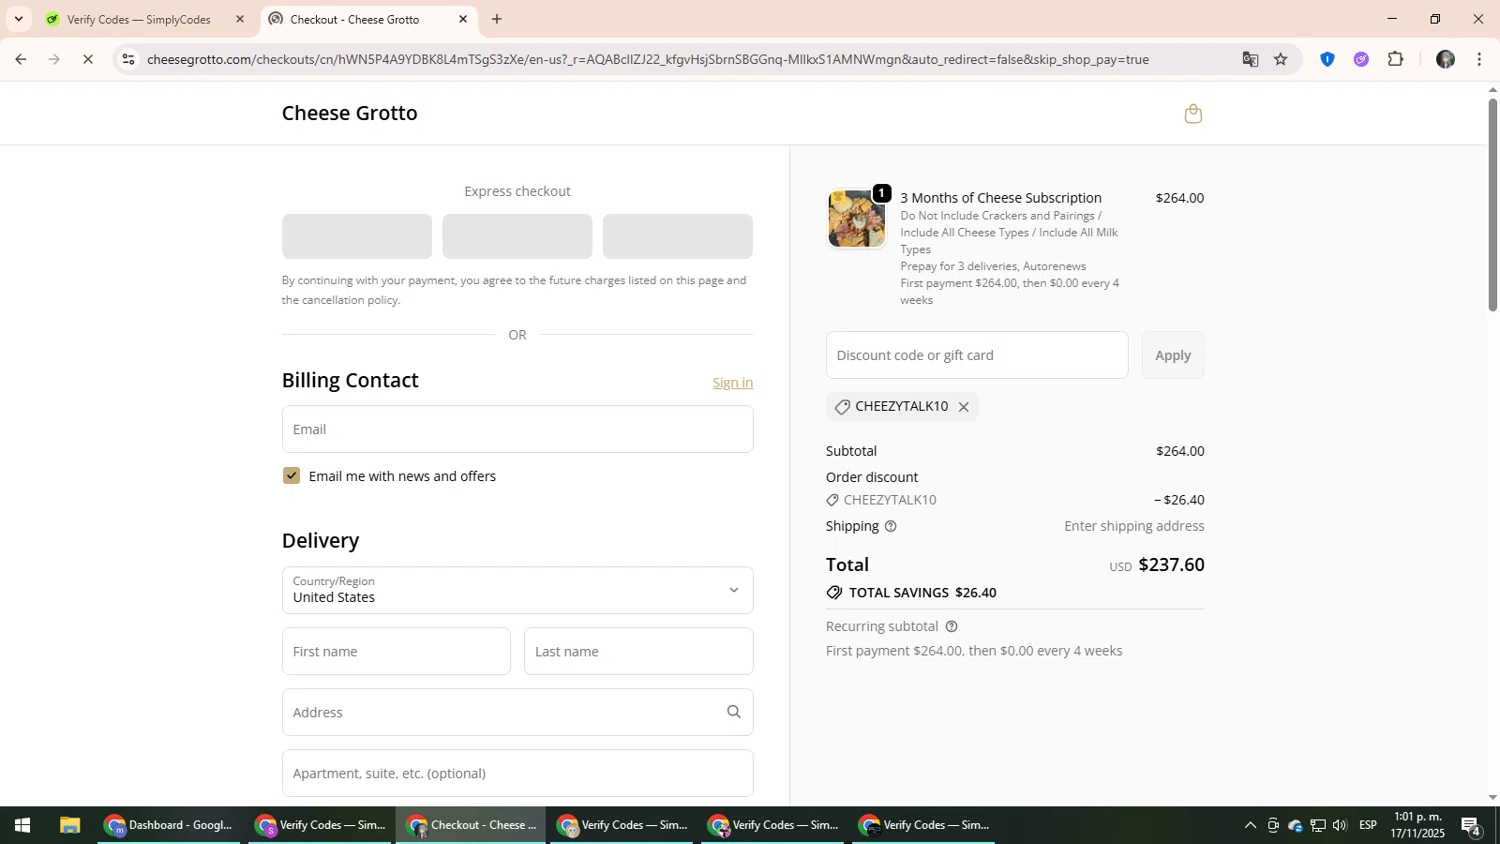Click the middle express checkout button

[517, 236]
